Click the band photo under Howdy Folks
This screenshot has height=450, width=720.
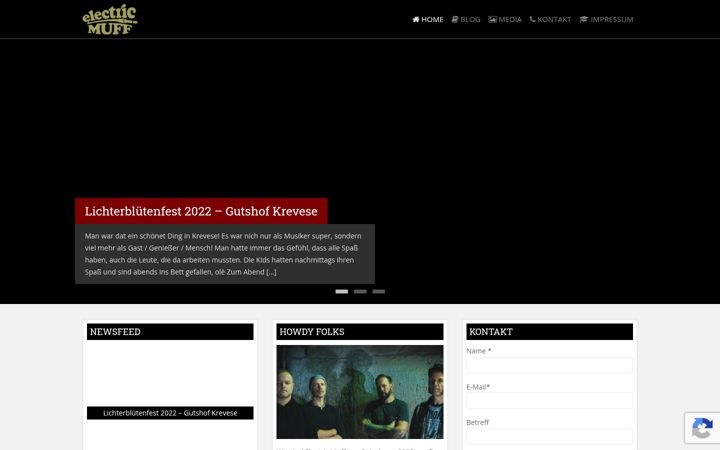[360, 392]
